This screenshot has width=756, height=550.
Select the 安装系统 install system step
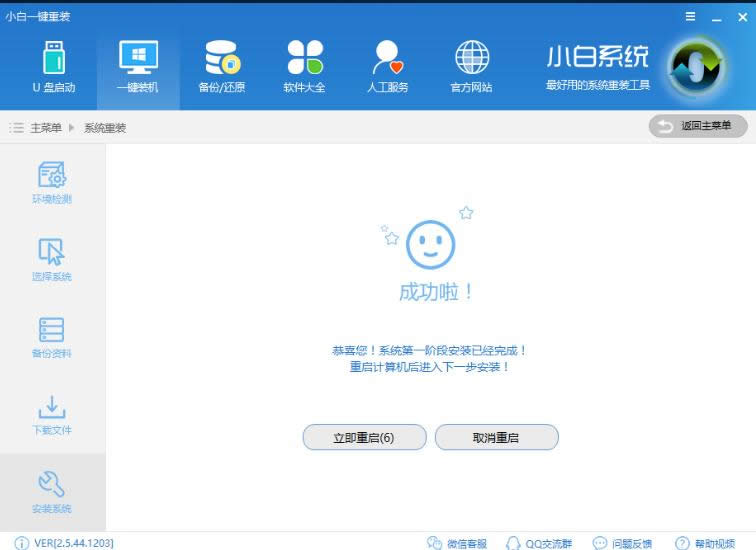coord(52,492)
